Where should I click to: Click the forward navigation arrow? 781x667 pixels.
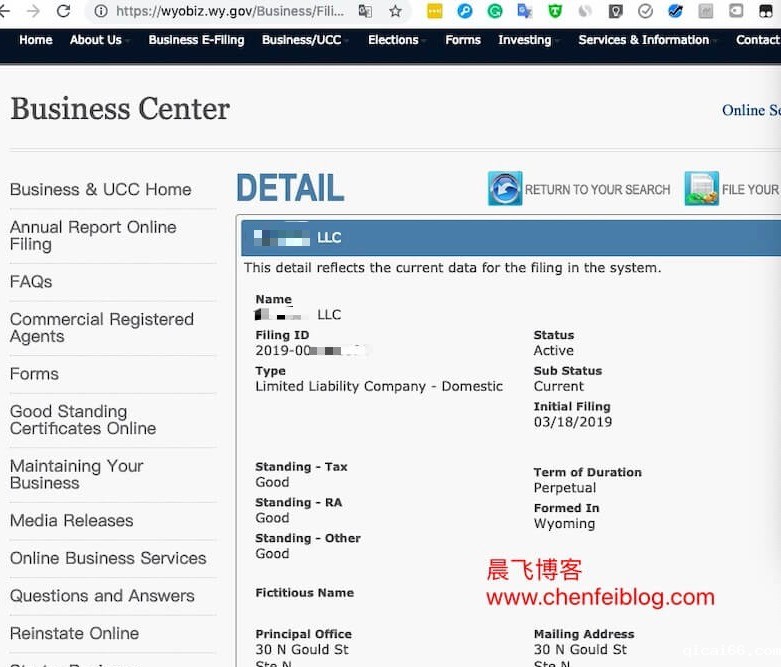(33, 12)
